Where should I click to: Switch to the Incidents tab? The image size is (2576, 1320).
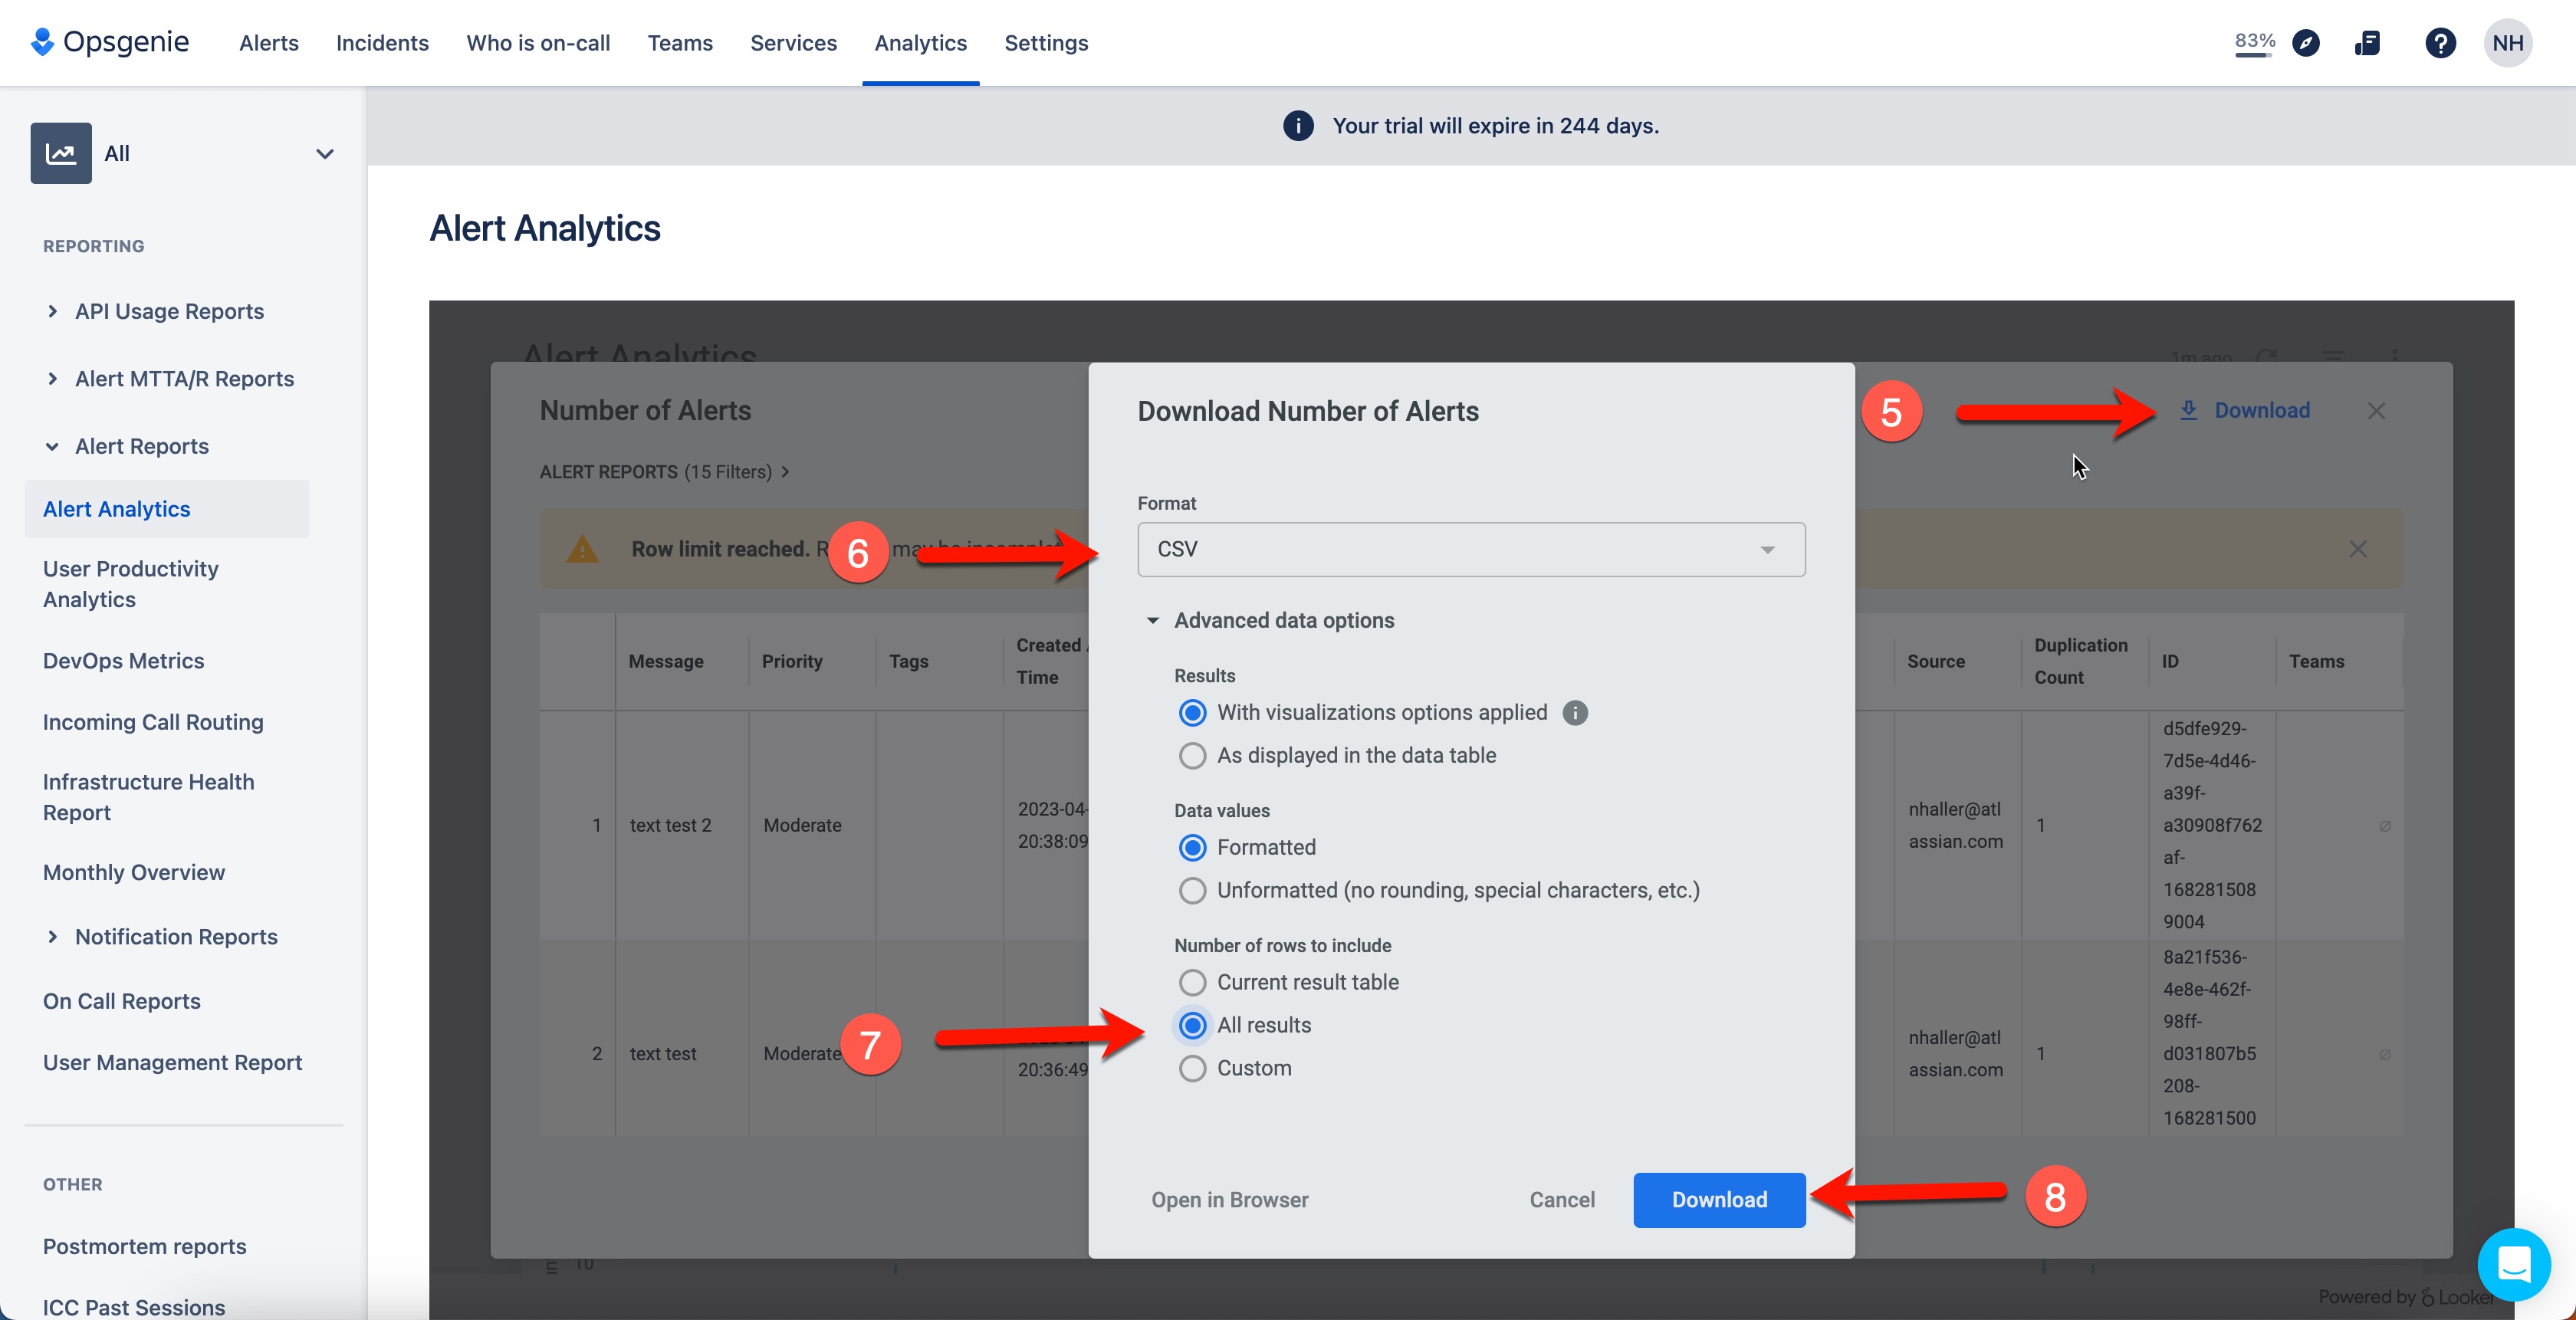point(382,42)
